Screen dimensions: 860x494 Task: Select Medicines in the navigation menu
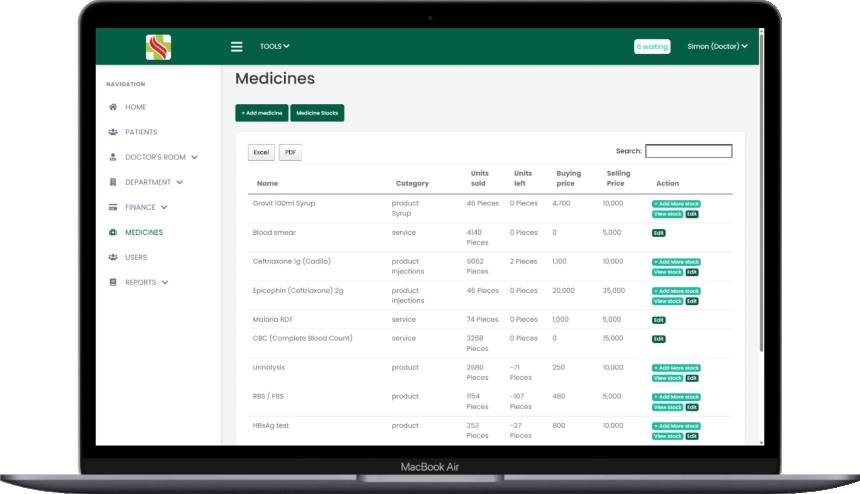point(143,232)
